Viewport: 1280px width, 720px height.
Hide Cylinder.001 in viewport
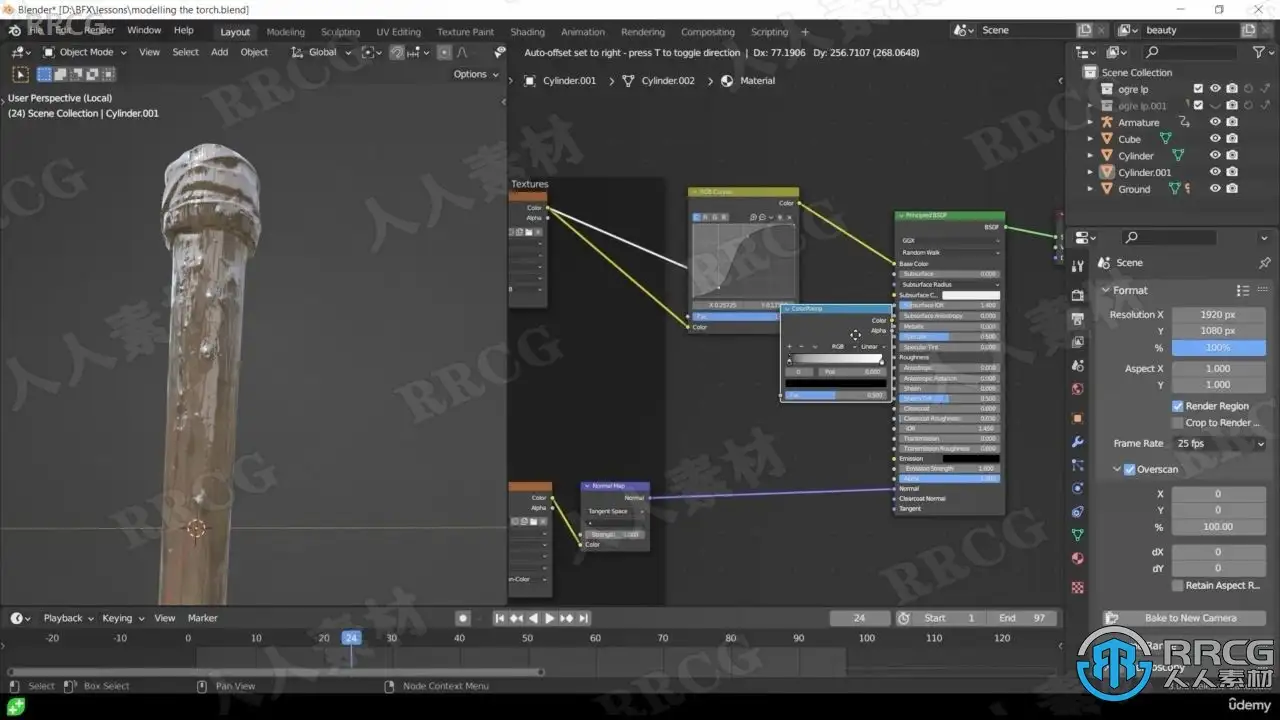pos(1215,172)
